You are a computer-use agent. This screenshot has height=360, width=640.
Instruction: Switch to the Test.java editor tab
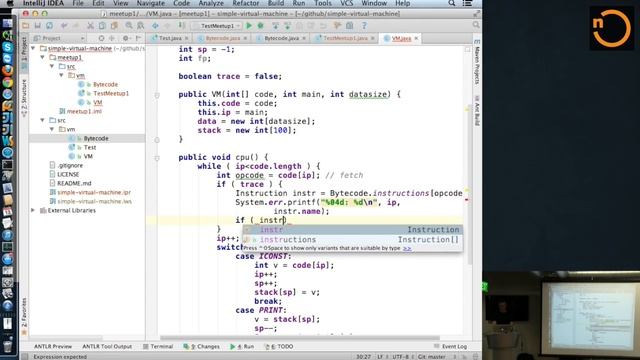(x=170, y=38)
